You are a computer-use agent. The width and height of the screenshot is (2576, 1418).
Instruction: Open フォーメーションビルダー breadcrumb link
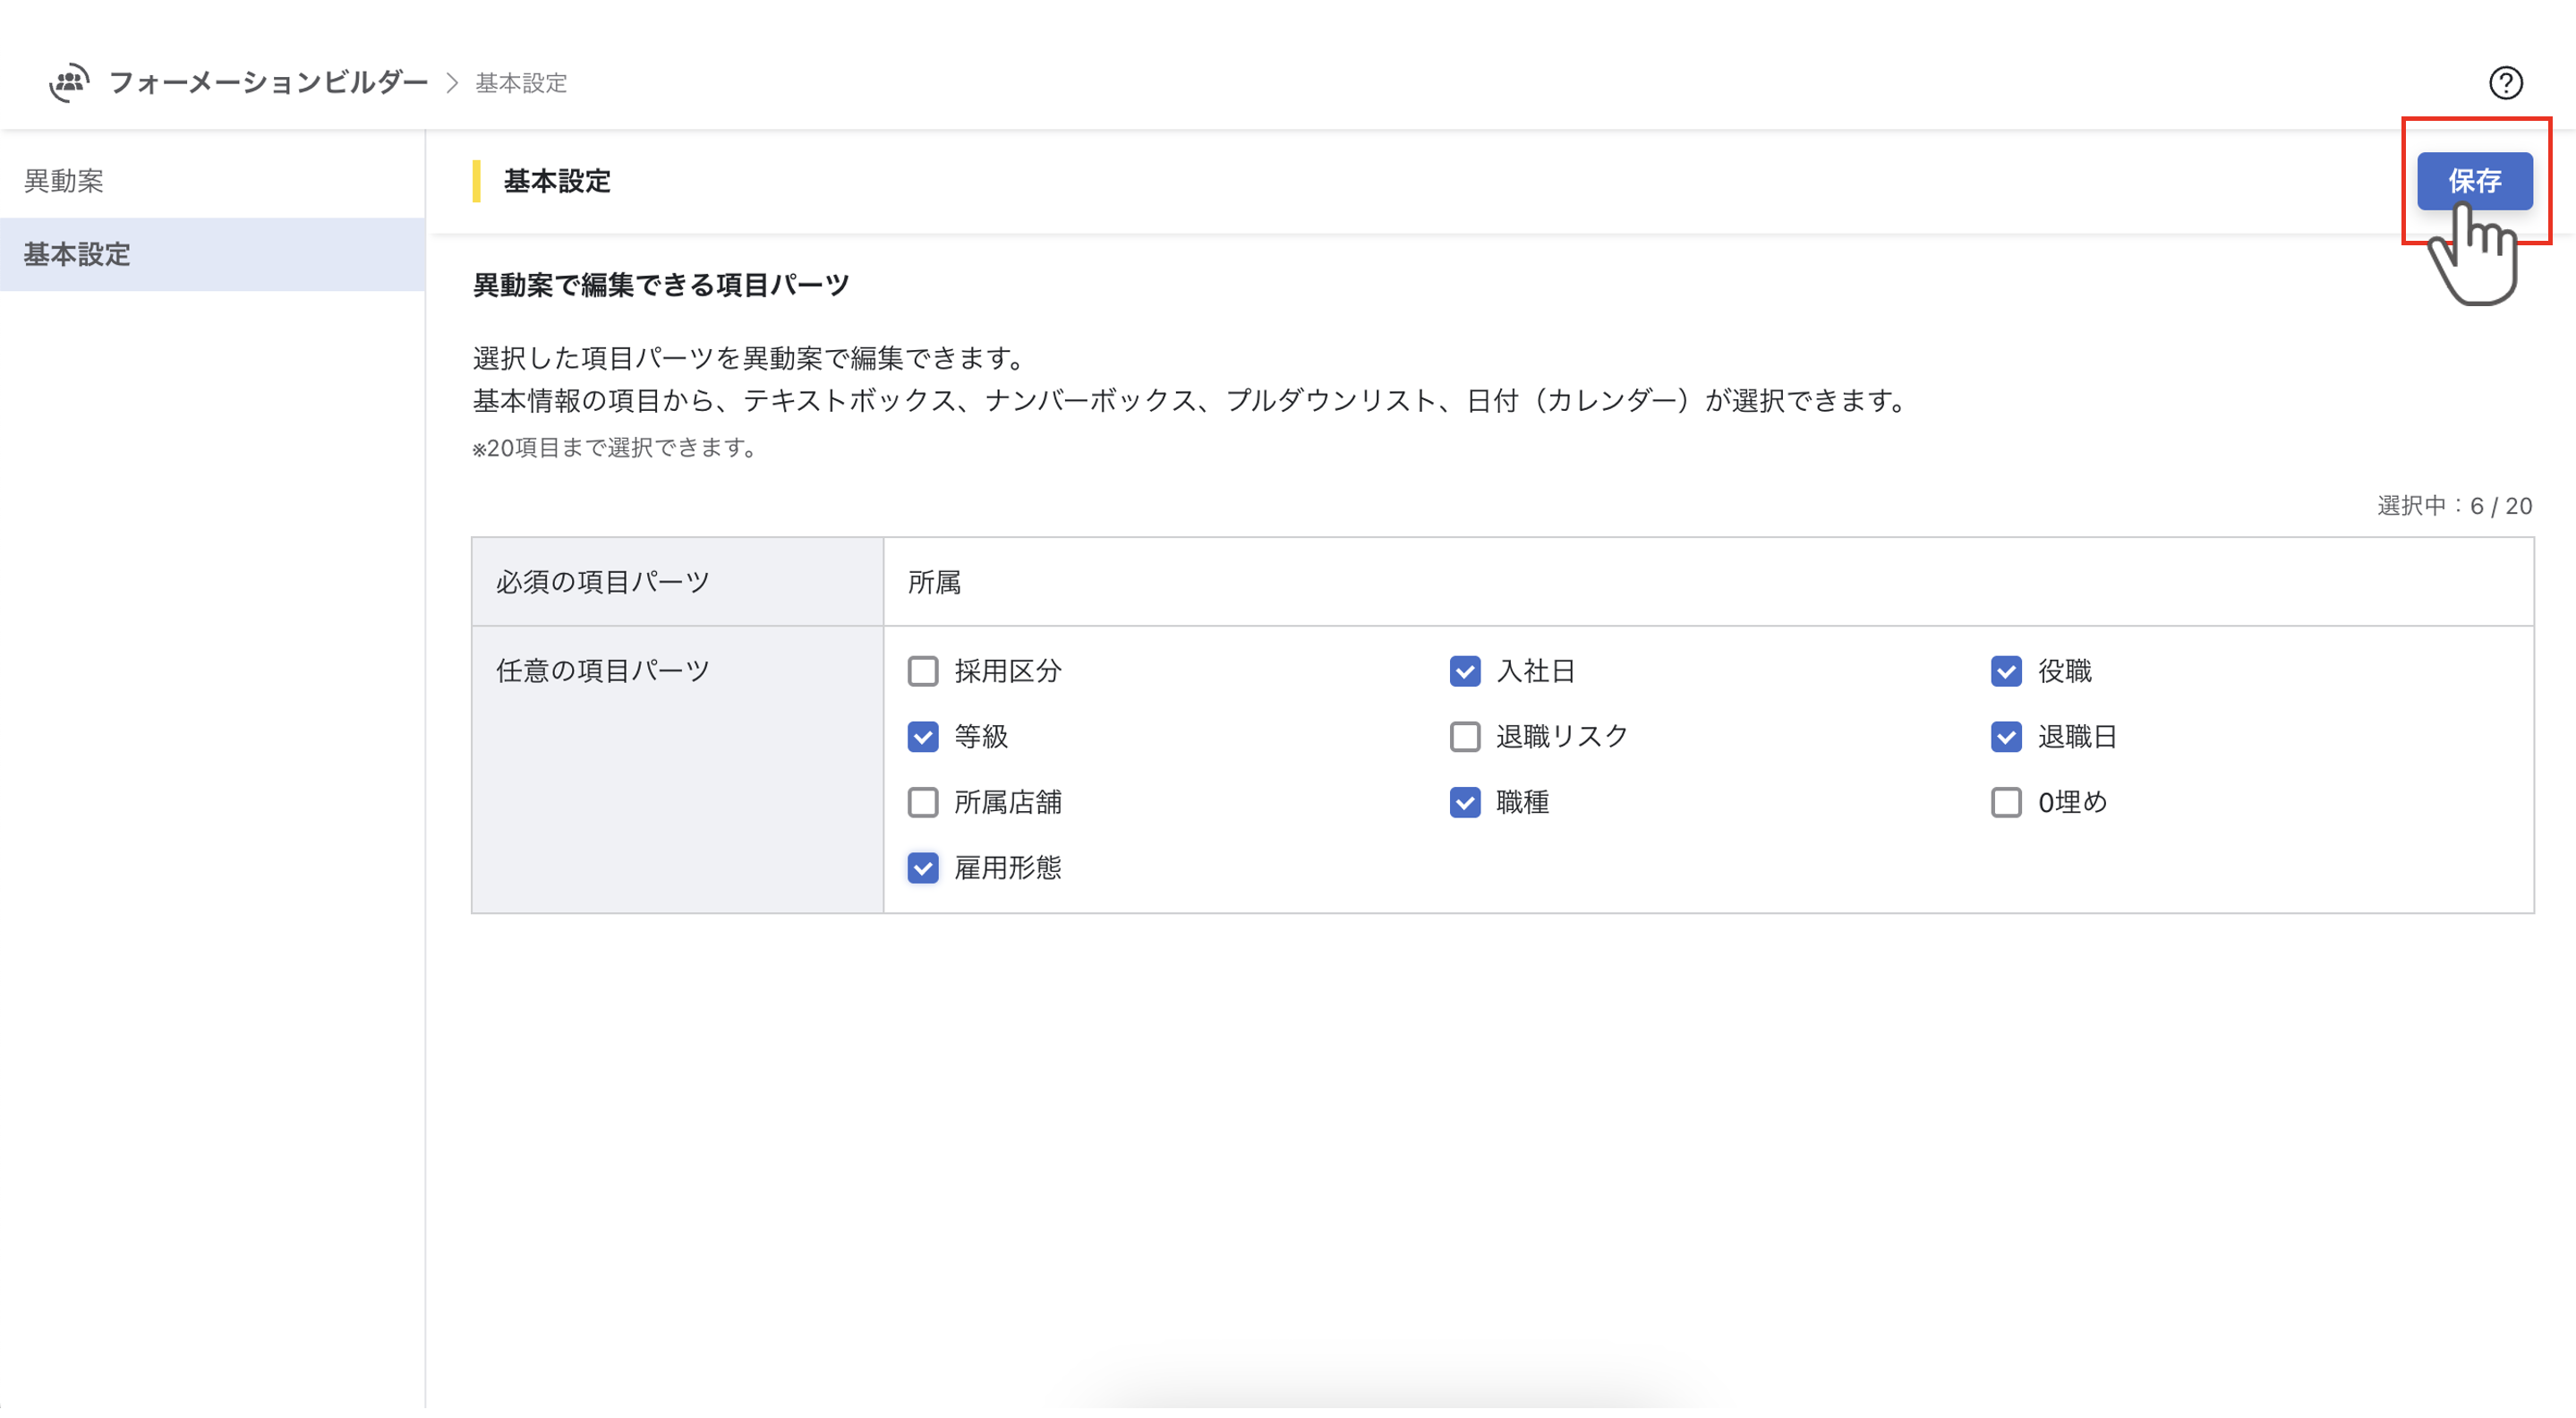(268, 82)
